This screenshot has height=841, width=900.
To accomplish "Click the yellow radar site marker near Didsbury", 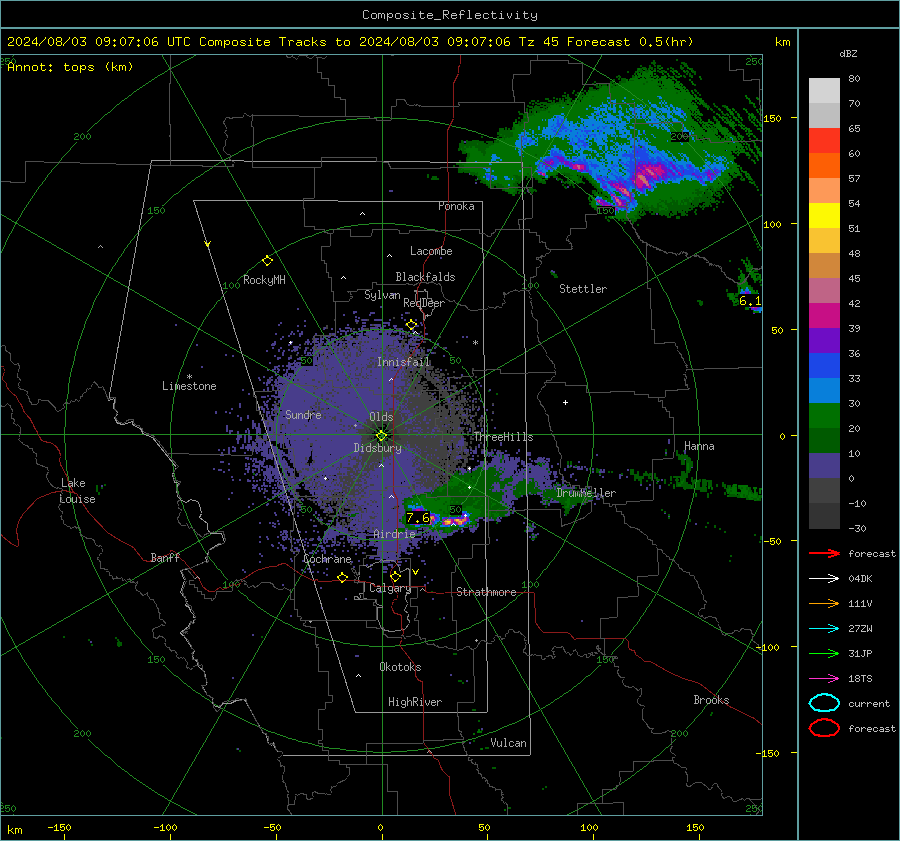I will point(381,436).
